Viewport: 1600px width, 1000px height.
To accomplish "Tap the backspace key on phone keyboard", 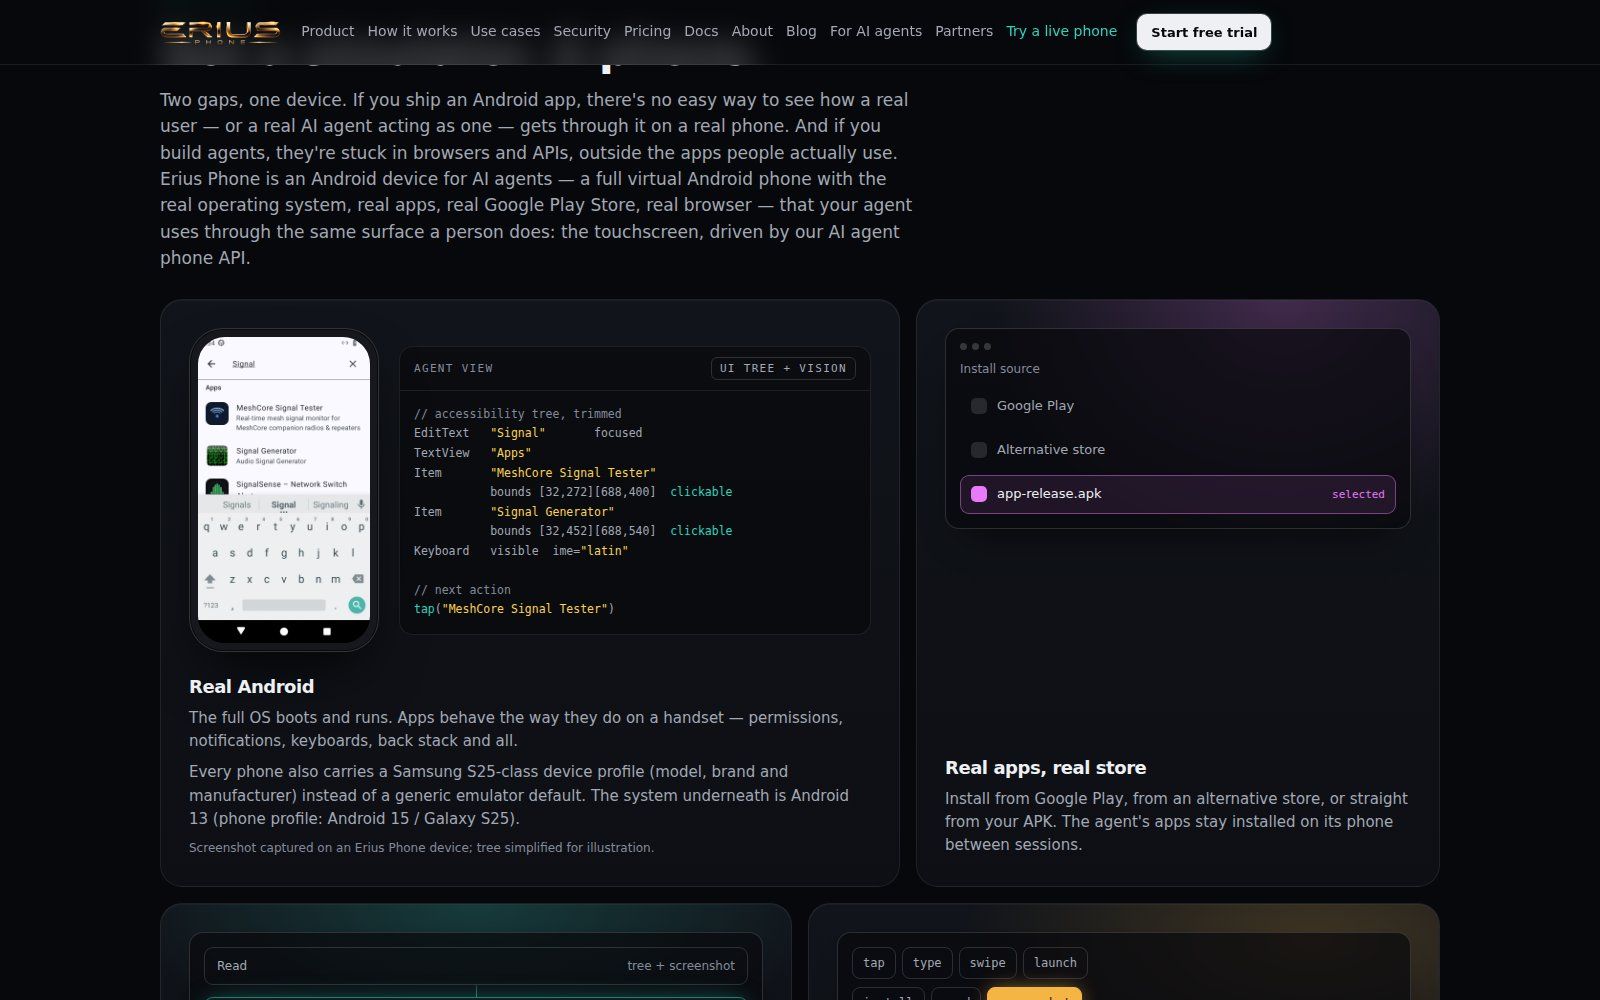I will 358,579.
